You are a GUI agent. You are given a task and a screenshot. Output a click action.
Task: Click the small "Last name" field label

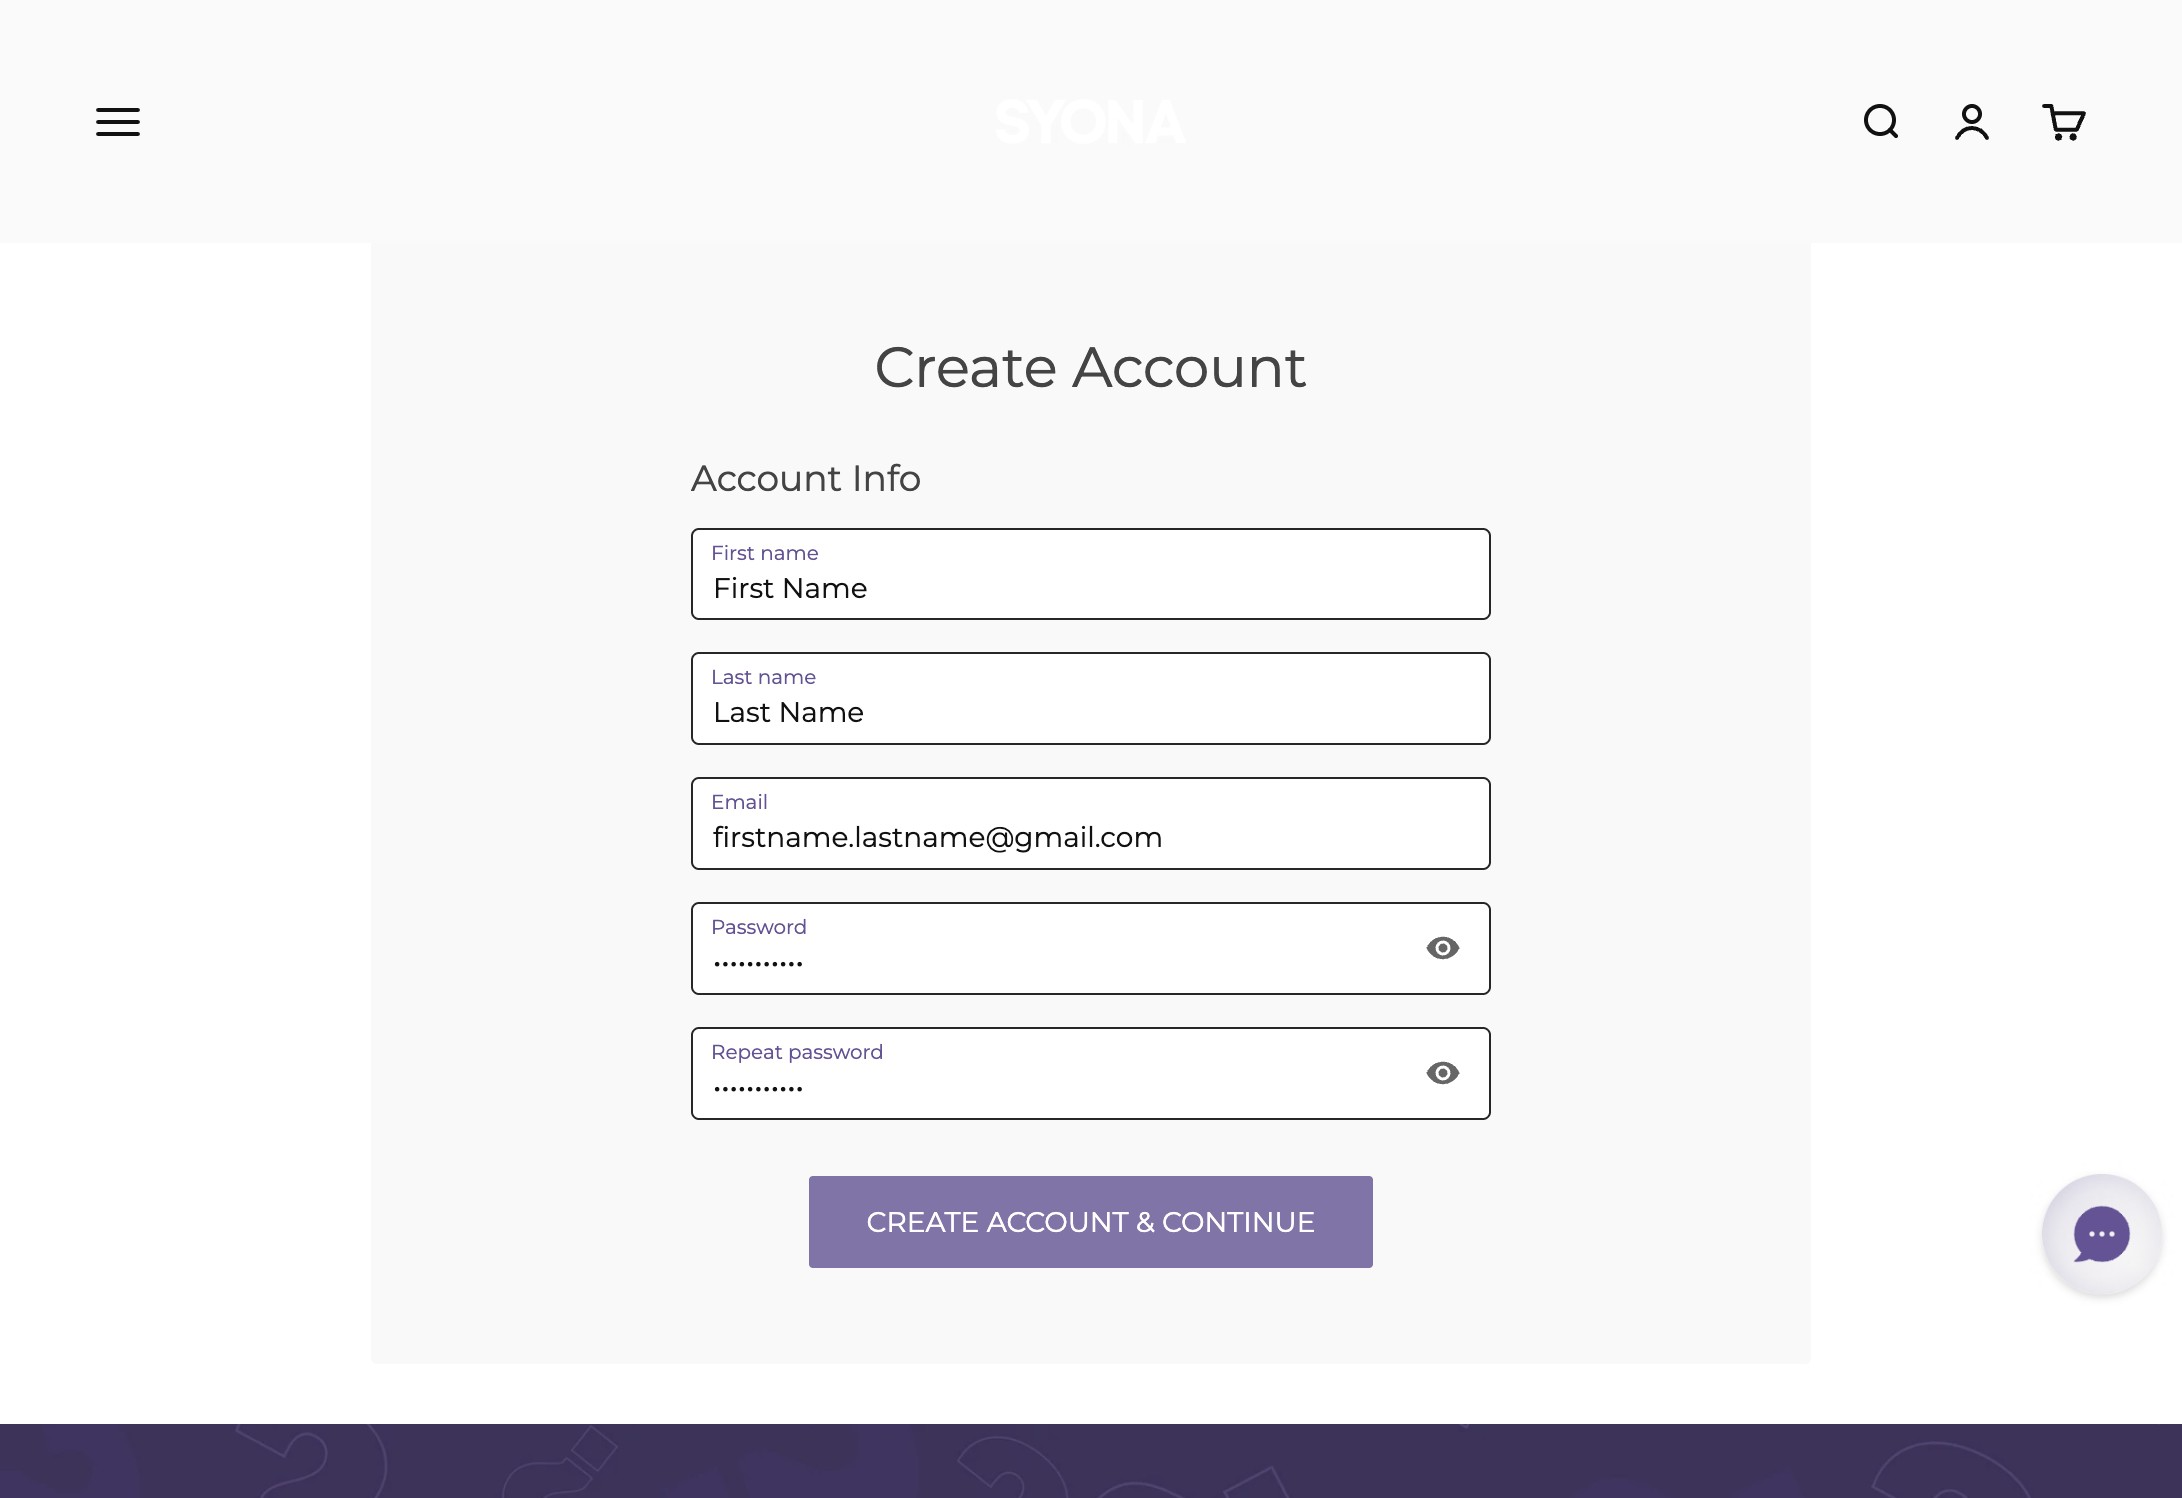click(763, 677)
